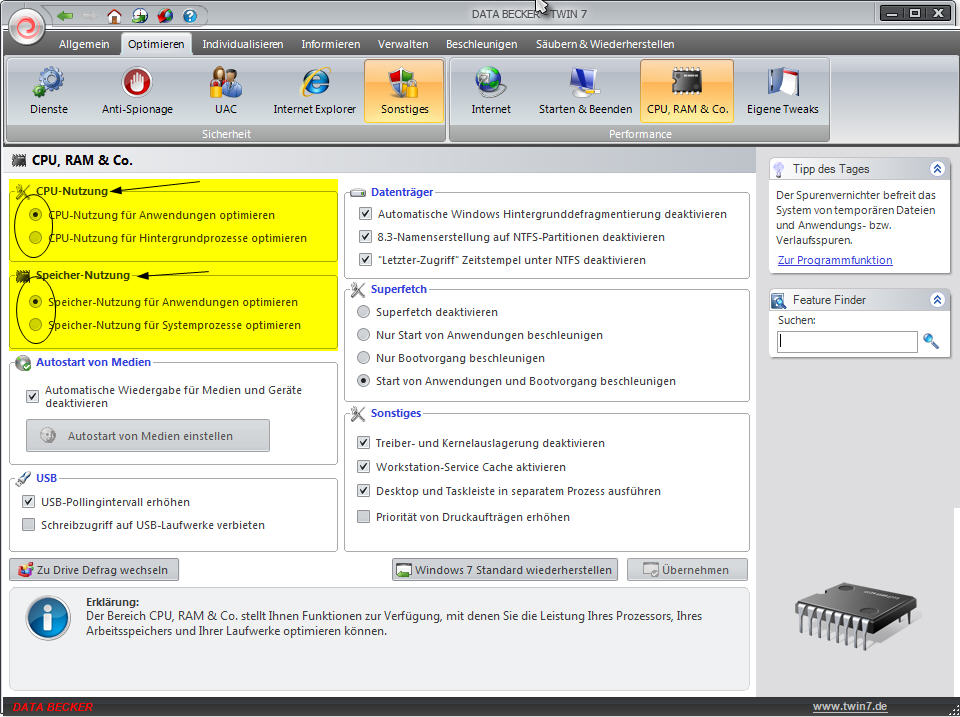Focus the Suchen input field
This screenshot has width=960, height=717.
click(x=847, y=342)
